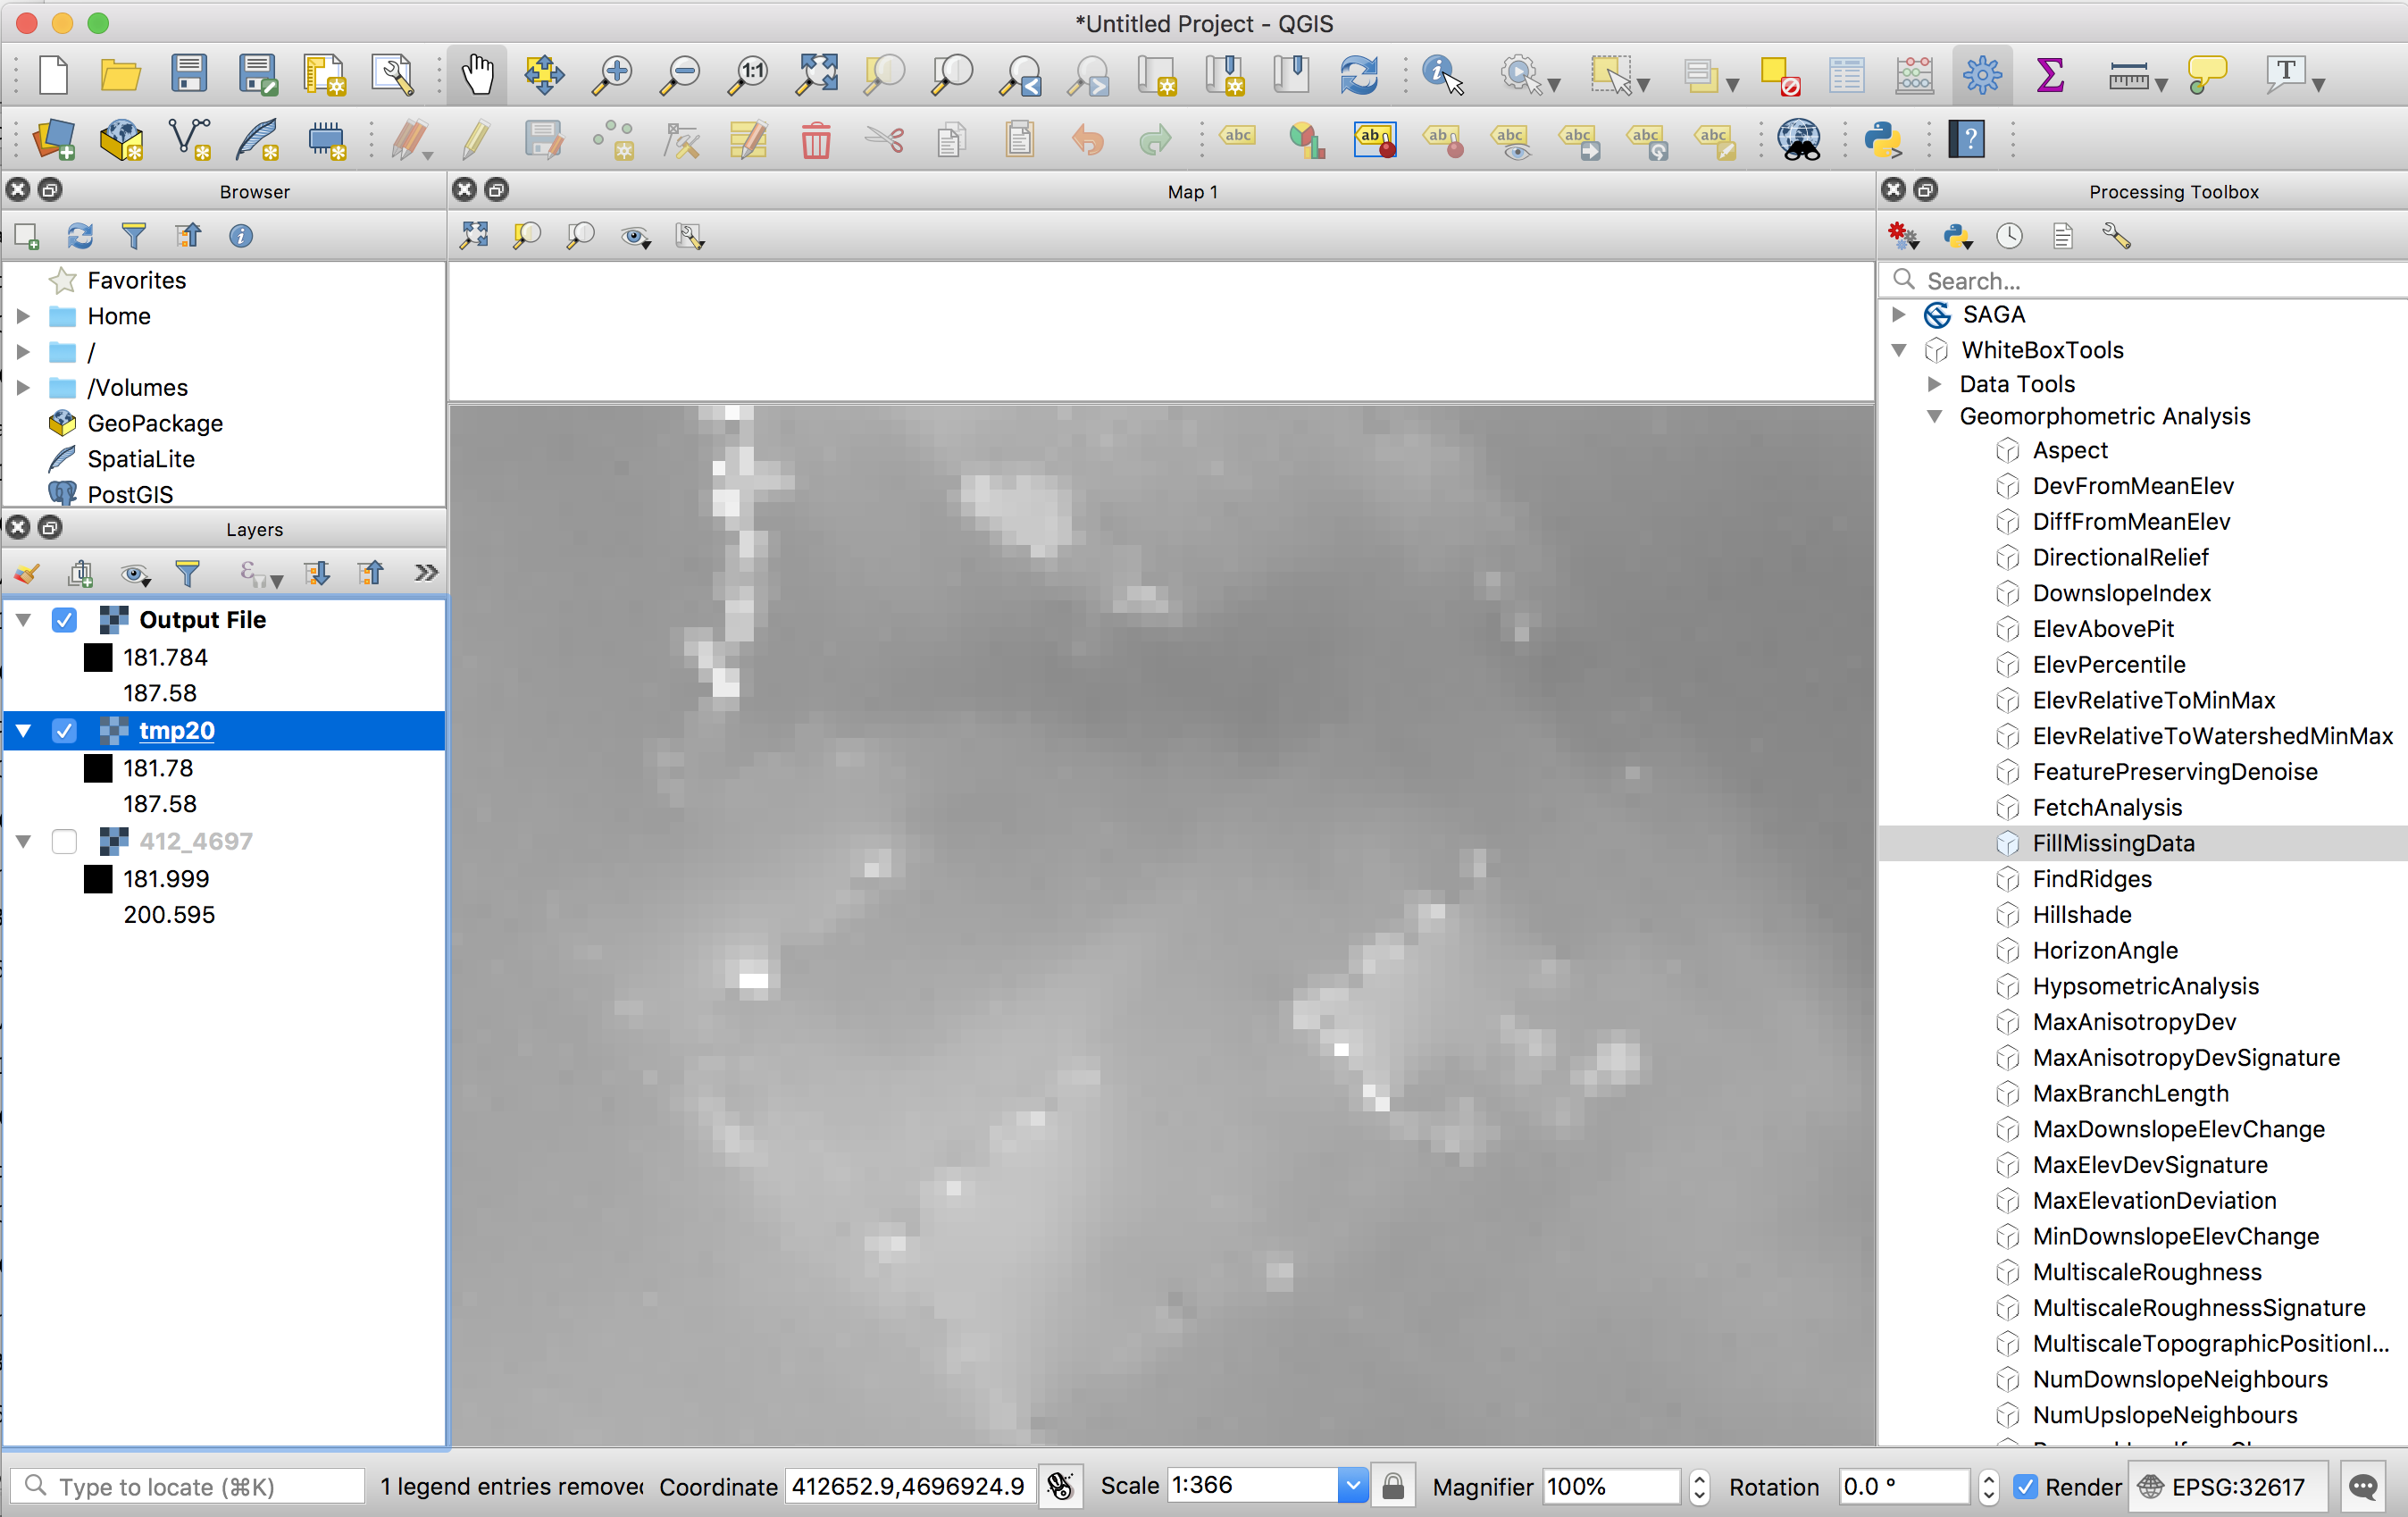Viewport: 2408px width, 1517px height.
Task: Click Manage Map Themes eye in Layers panel
Action: 134,573
